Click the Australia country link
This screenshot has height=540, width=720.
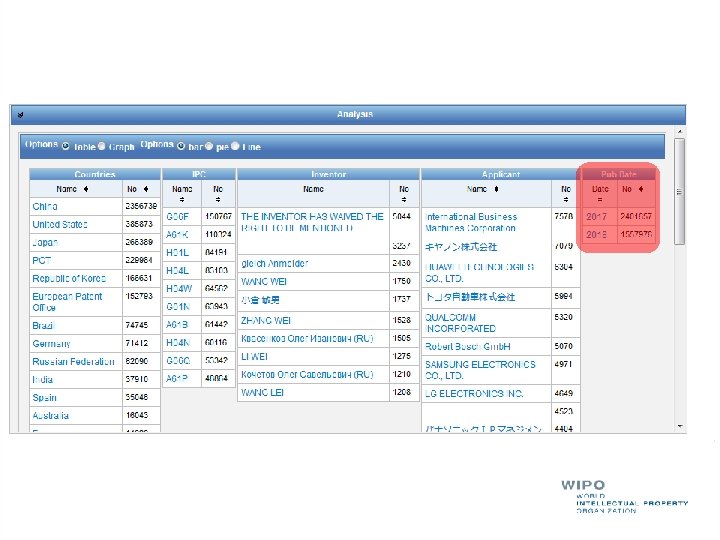click(x=51, y=416)
